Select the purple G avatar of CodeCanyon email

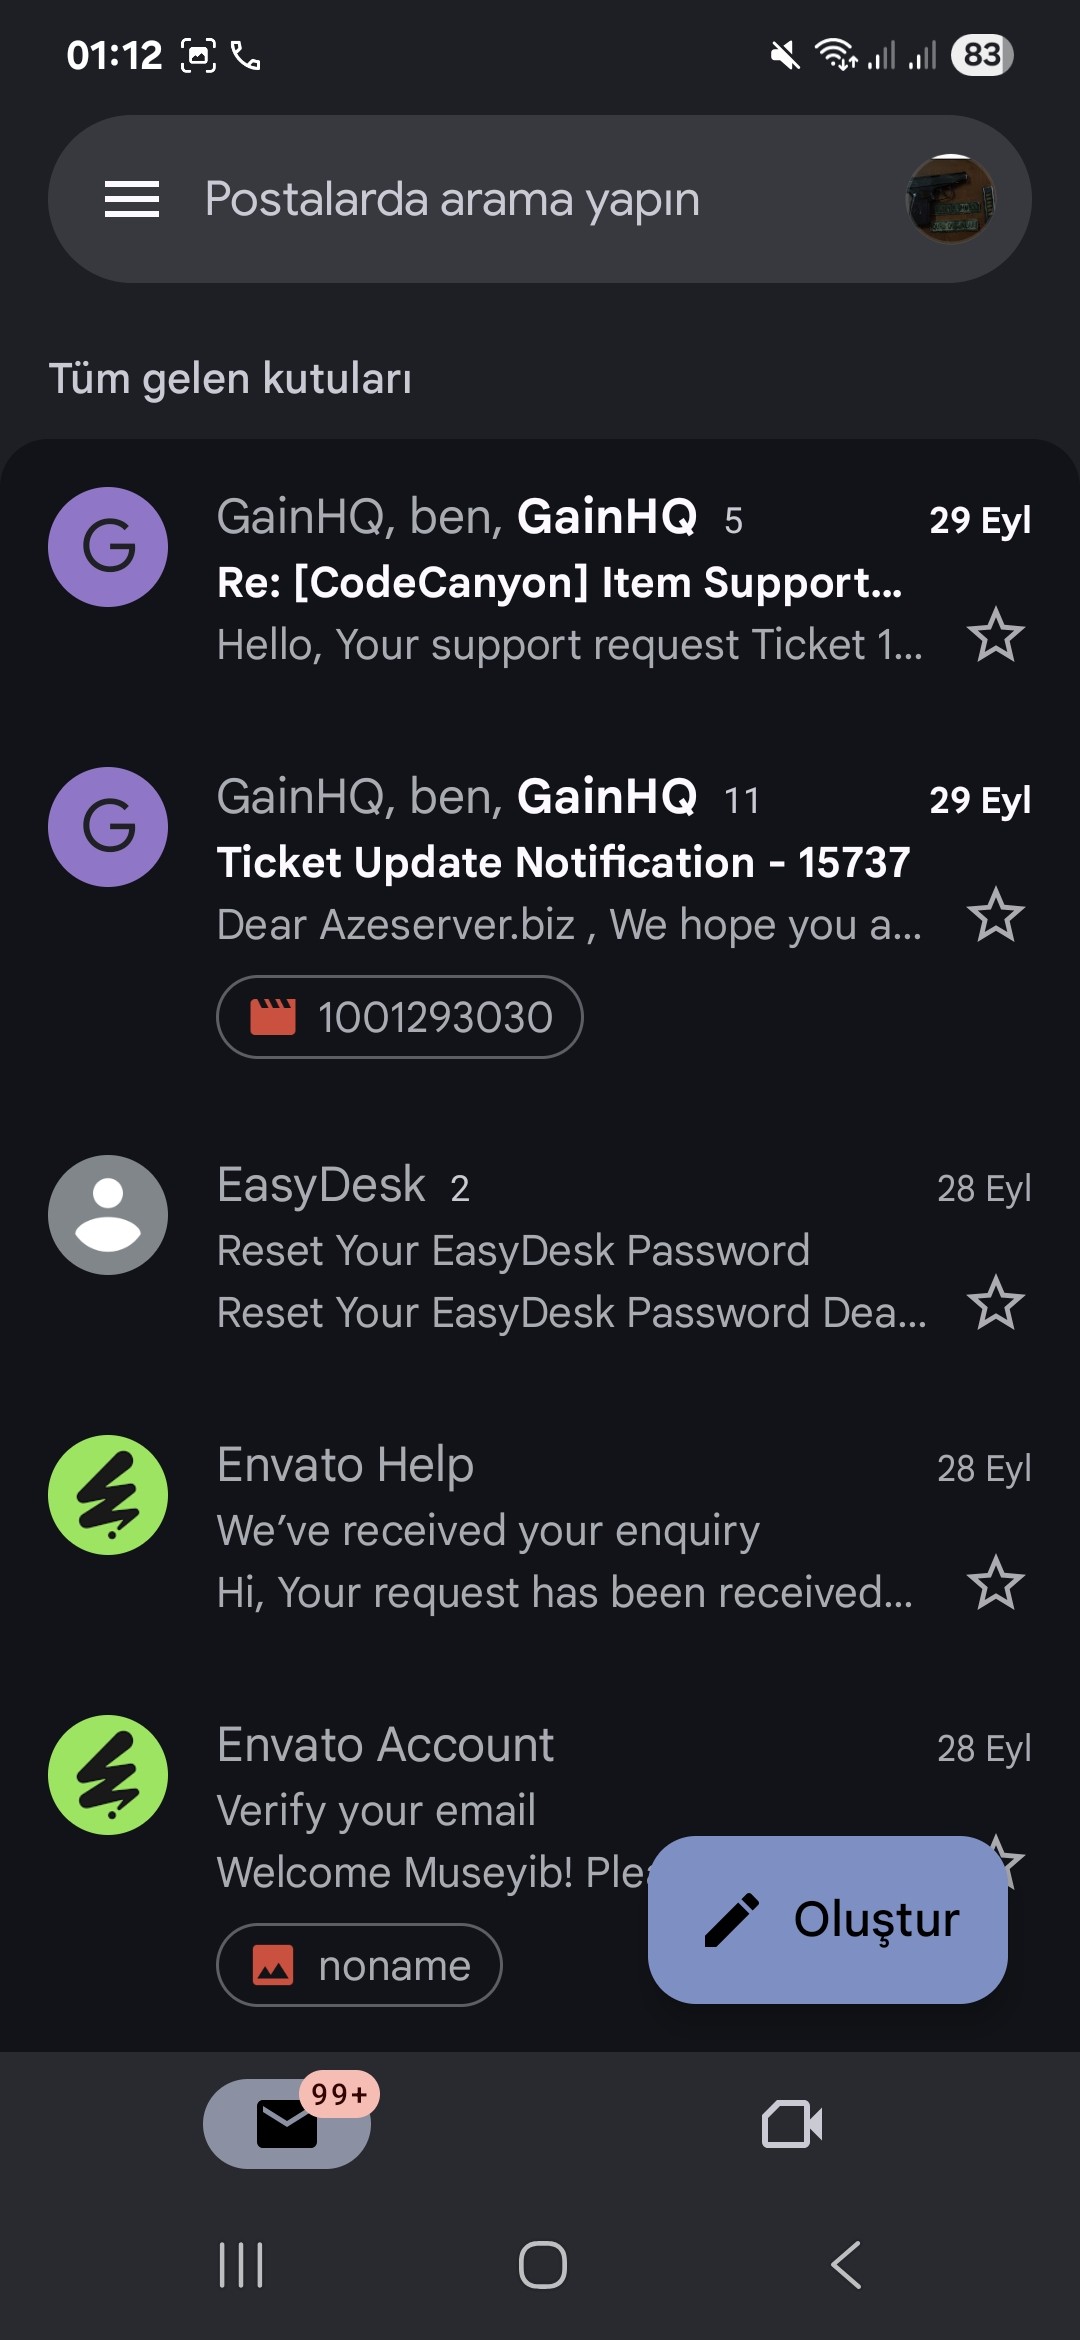[x=108, y=547]
